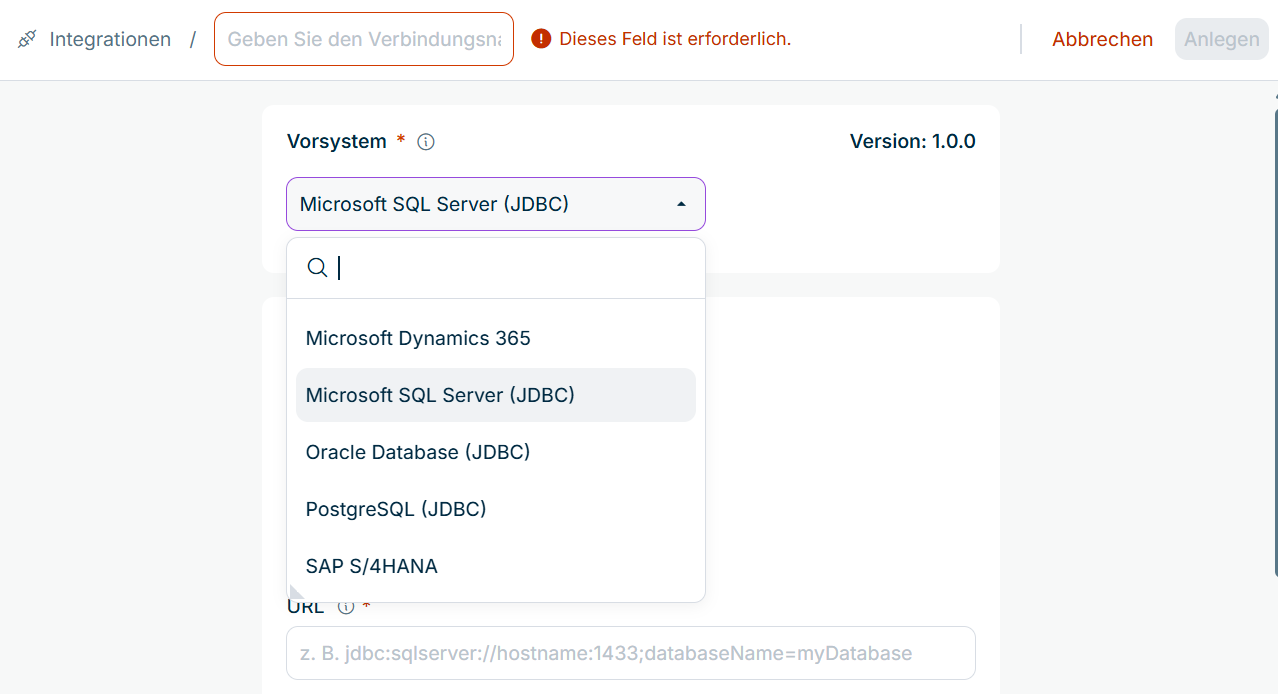Click the Vorsystem label
Screen dimensions: 1278x694
337,141
